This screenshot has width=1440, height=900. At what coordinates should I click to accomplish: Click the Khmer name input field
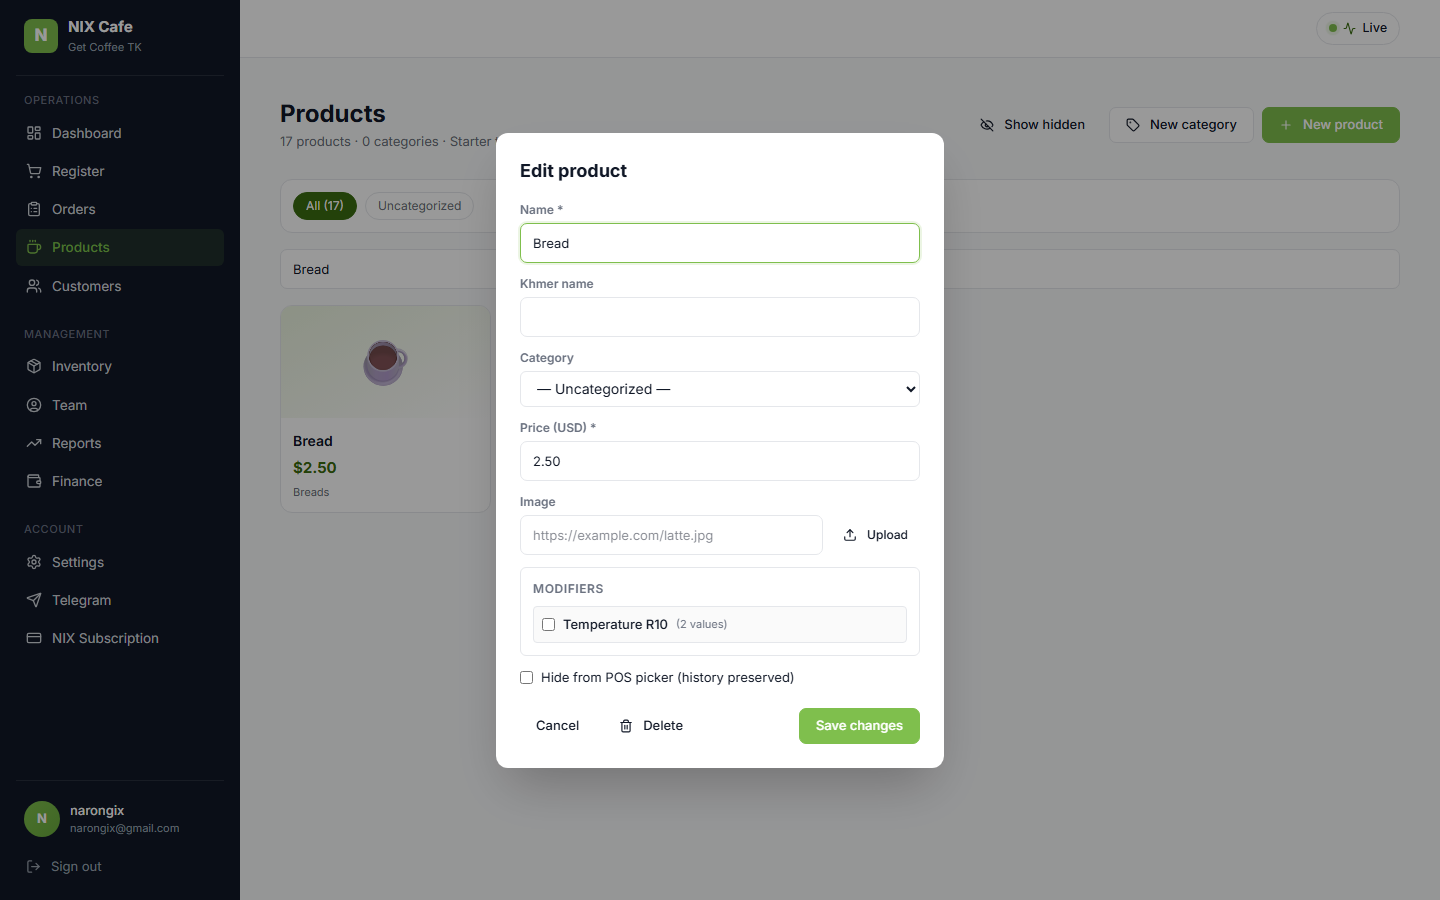(720, 317)
